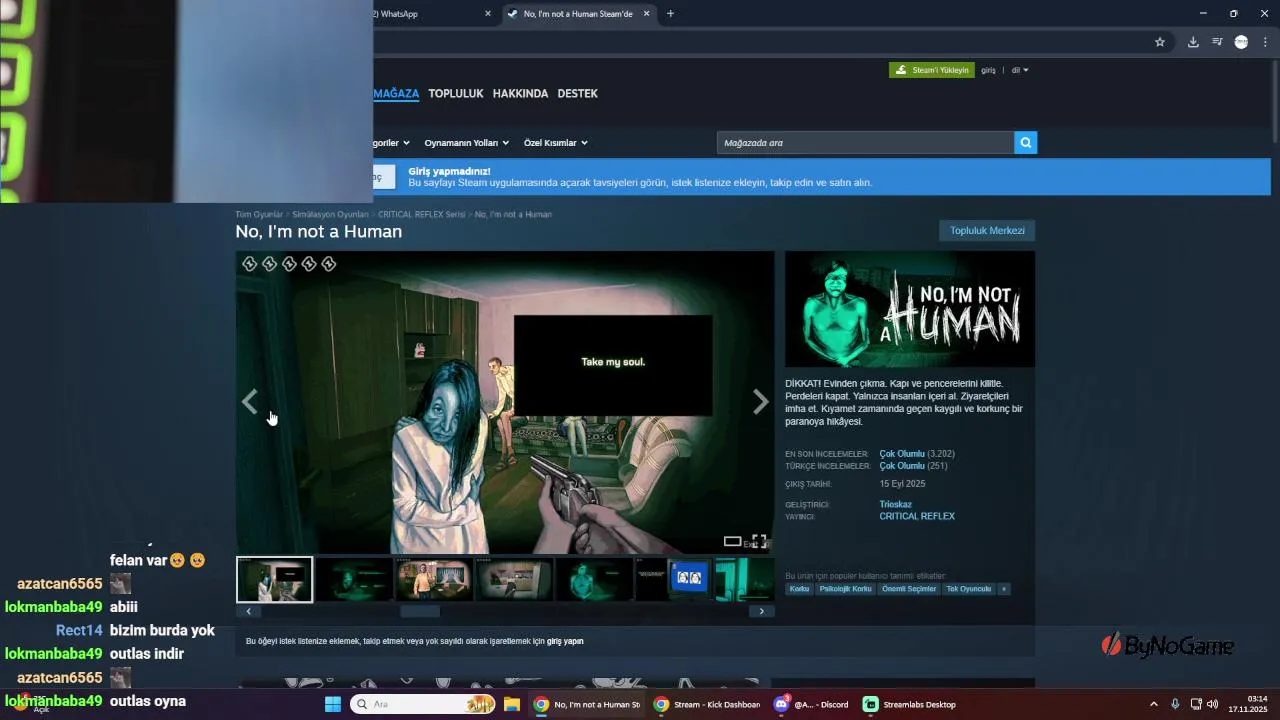Open Chrome media controls icon
Viewport: 1280px width, 720px height.
(x=1217, y=42)
